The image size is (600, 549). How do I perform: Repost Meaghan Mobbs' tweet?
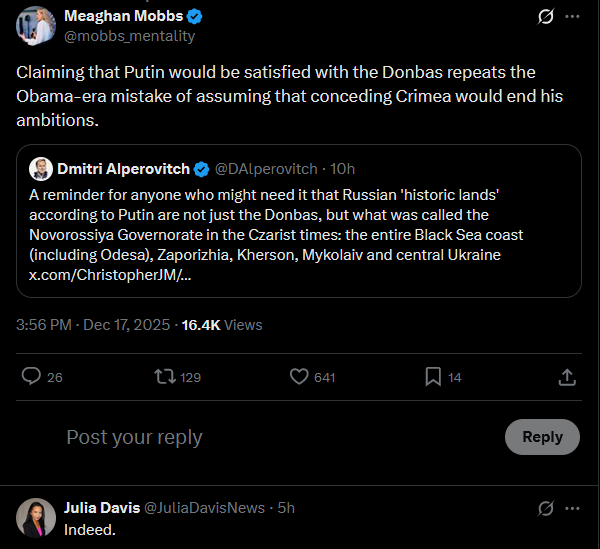tap(159, 376)
